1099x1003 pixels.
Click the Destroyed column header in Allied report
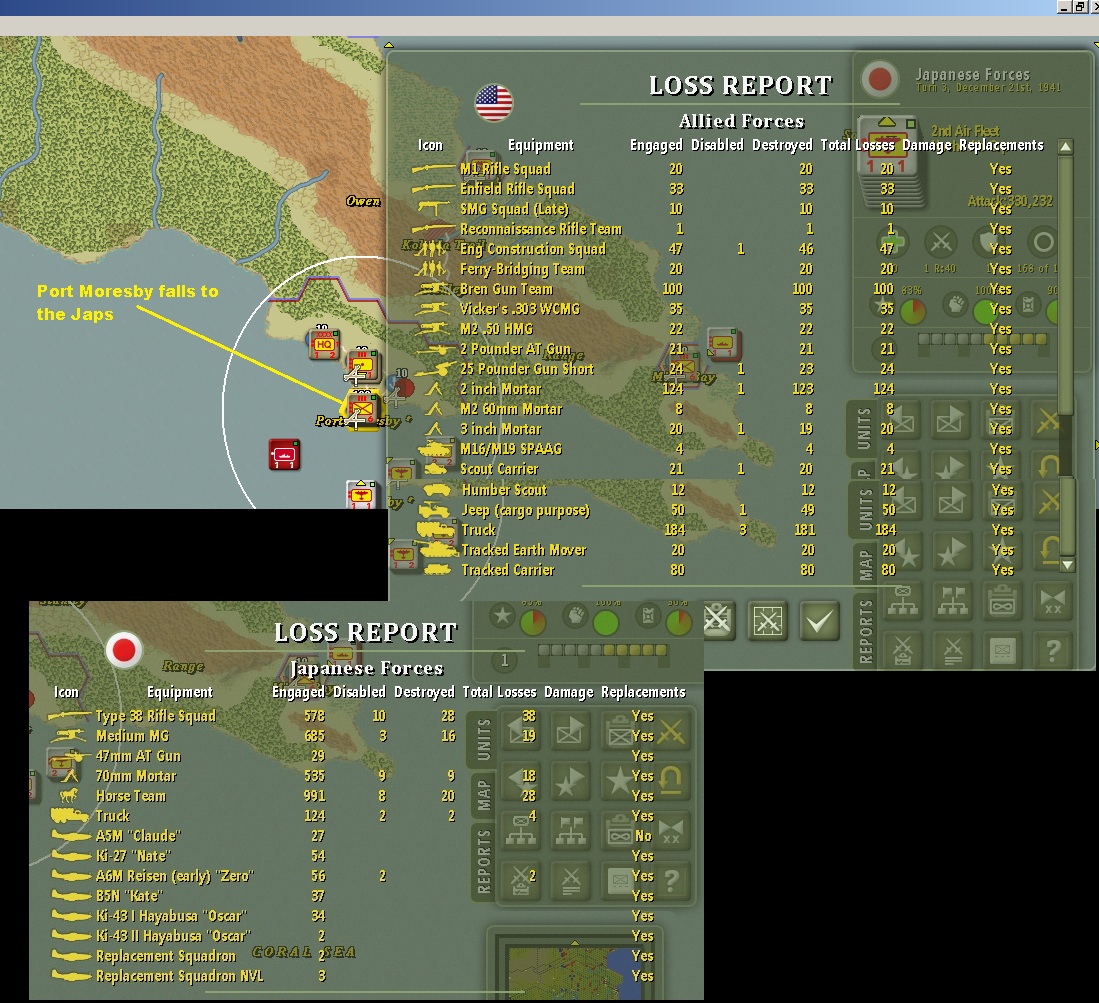pos(782,145)
